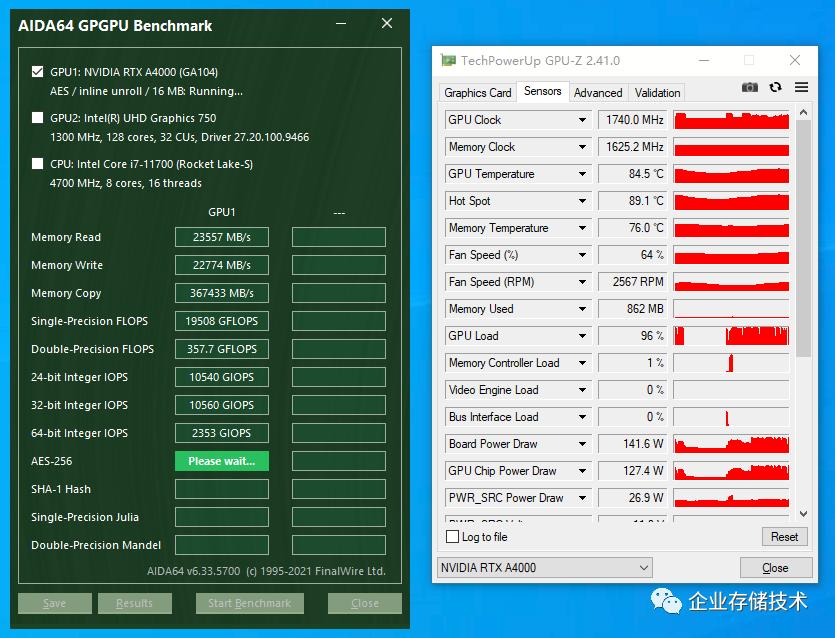Enable GPU2 Intel UHD Graphics 750

[x=36, y=118]
